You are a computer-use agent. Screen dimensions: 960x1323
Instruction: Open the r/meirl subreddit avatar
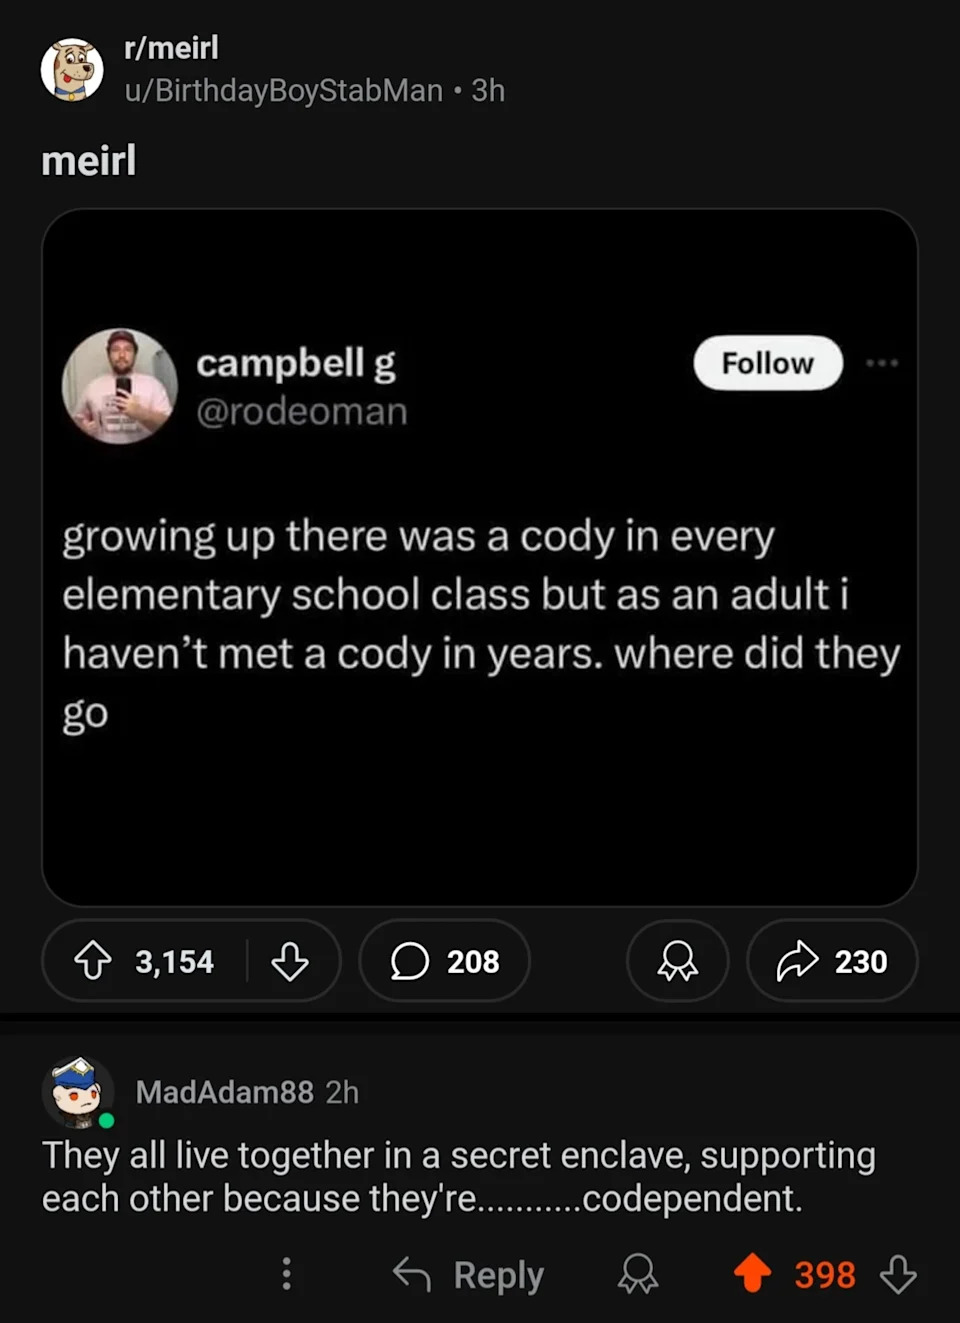[x=72, y=70]
